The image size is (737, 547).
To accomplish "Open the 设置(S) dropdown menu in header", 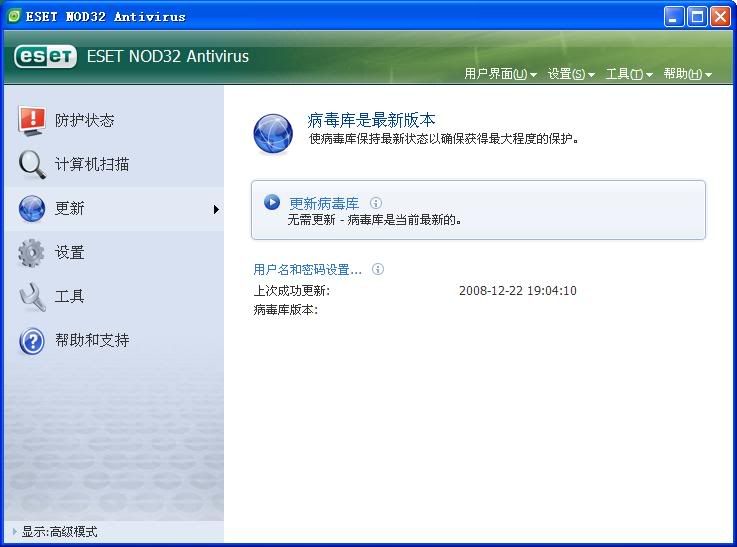I will pyautogui.click(x=571, y=74).
